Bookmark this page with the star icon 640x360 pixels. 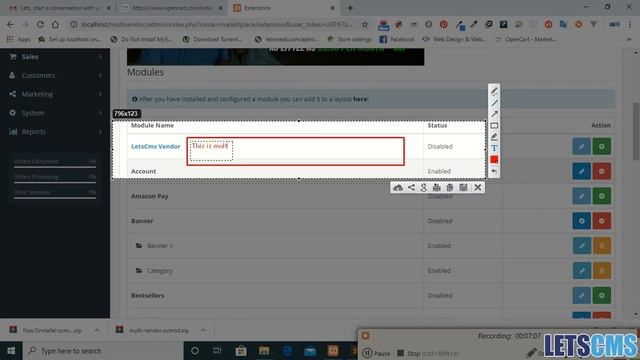(365, 24)
